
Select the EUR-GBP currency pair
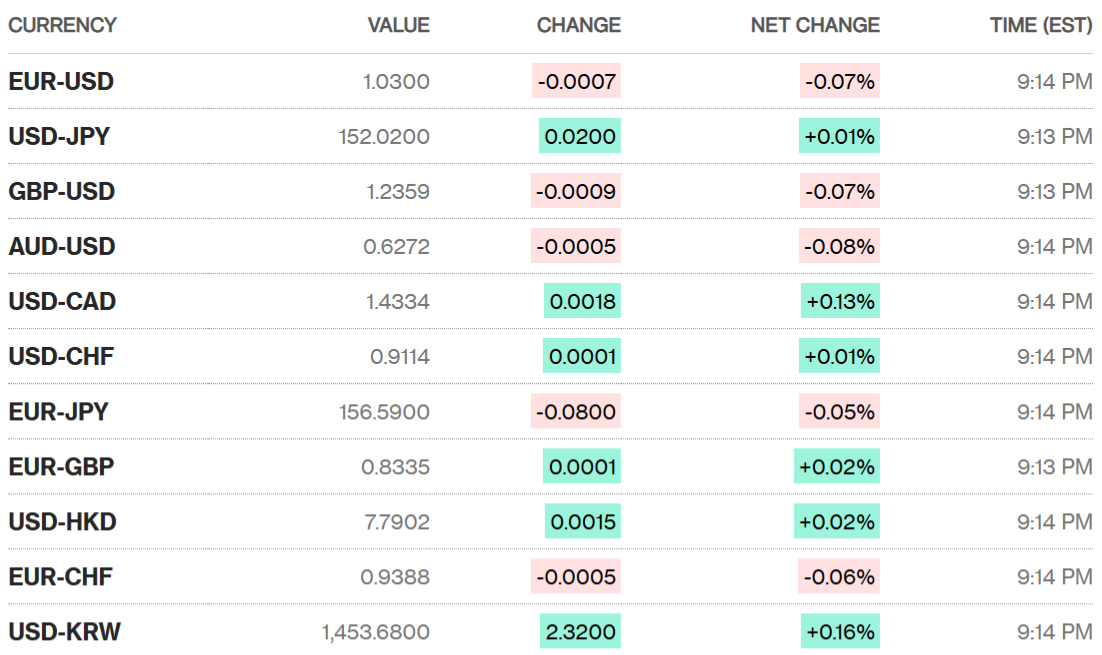coord(61,466)
